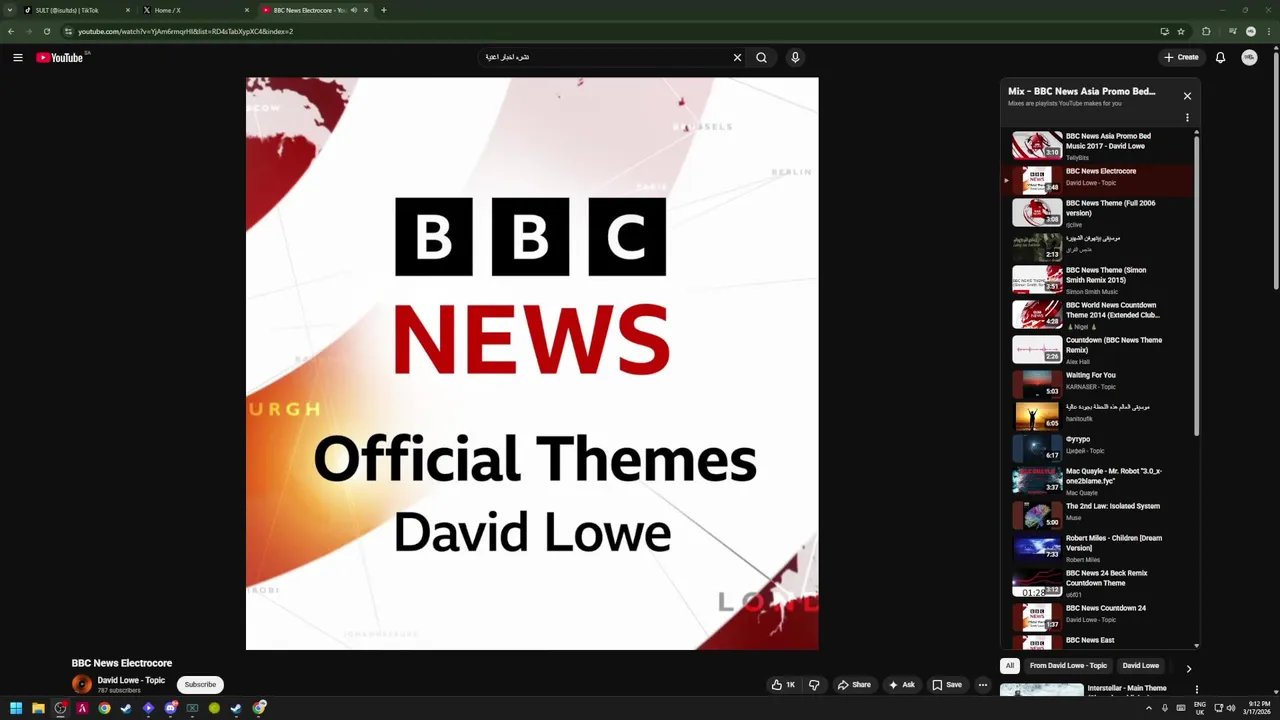Open the YouTube notifications bell
The width and height of the screenshot is (1280, 720).
1220,58
